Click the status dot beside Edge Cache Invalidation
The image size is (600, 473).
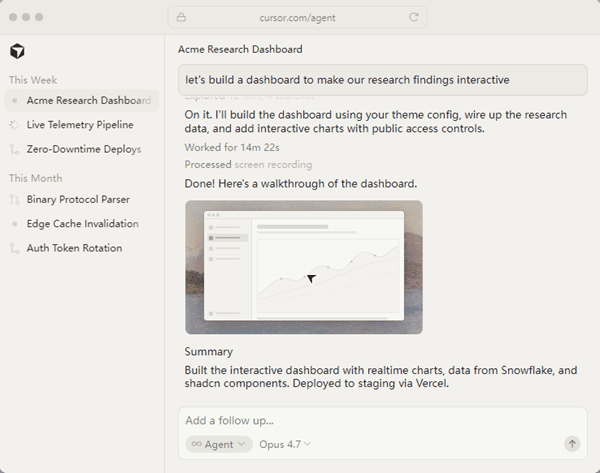click(x=15, y=224)
